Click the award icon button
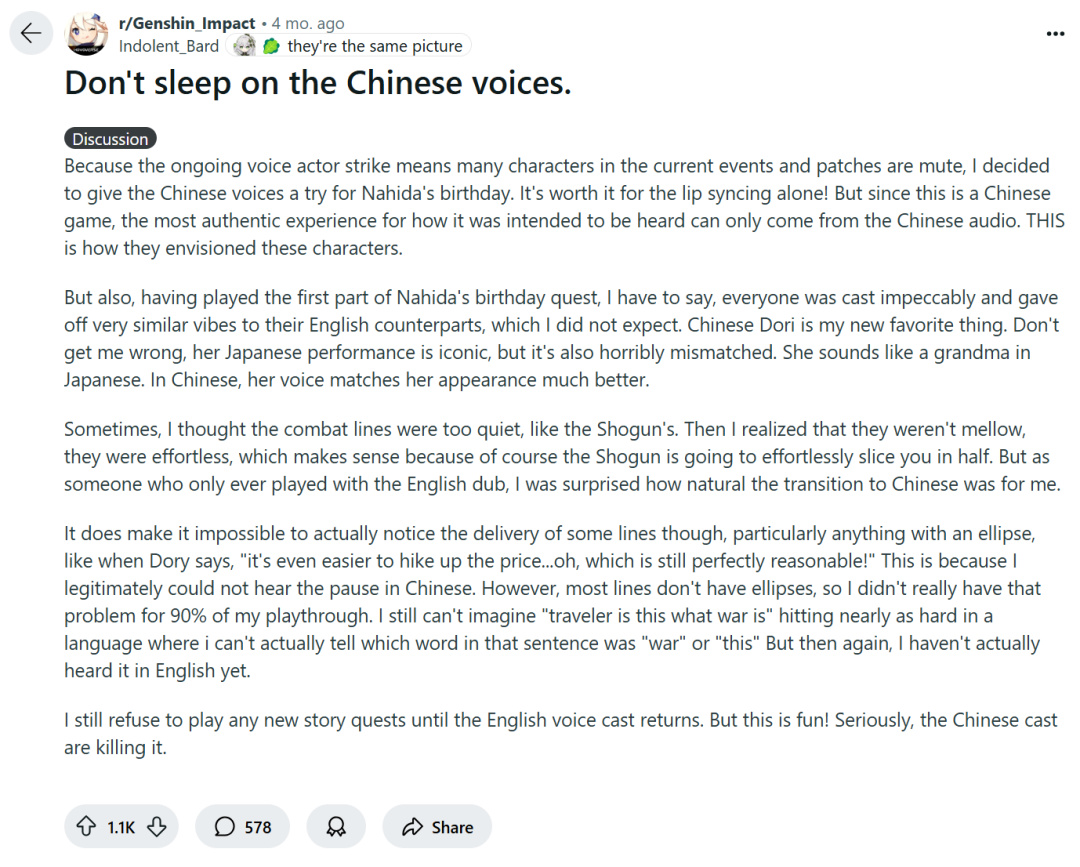Screen dimensions: 1080x867 pyautogui.click(x=336, y=827)
